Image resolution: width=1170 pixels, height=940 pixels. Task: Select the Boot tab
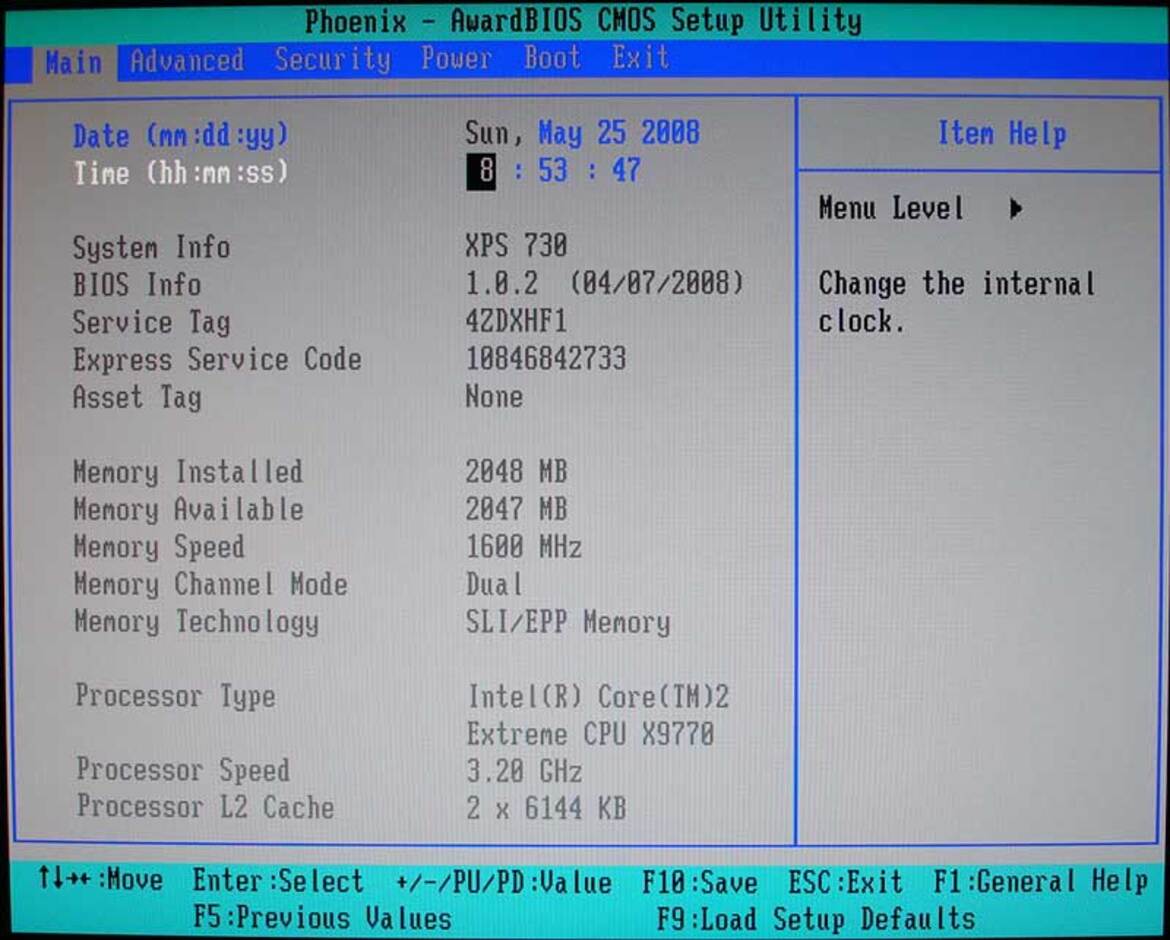point(552,57)
